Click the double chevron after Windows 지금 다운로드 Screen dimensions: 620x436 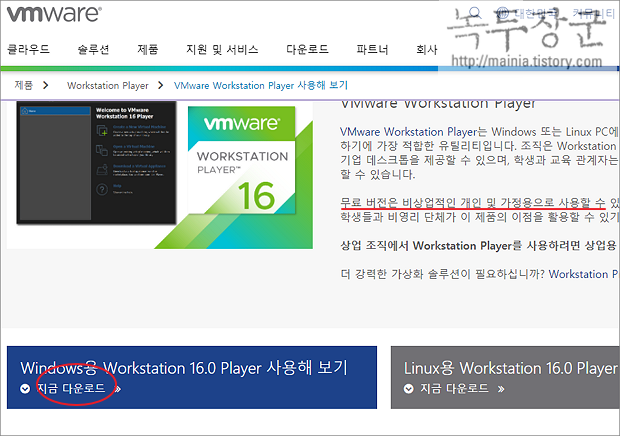click(x=117, y=389)
